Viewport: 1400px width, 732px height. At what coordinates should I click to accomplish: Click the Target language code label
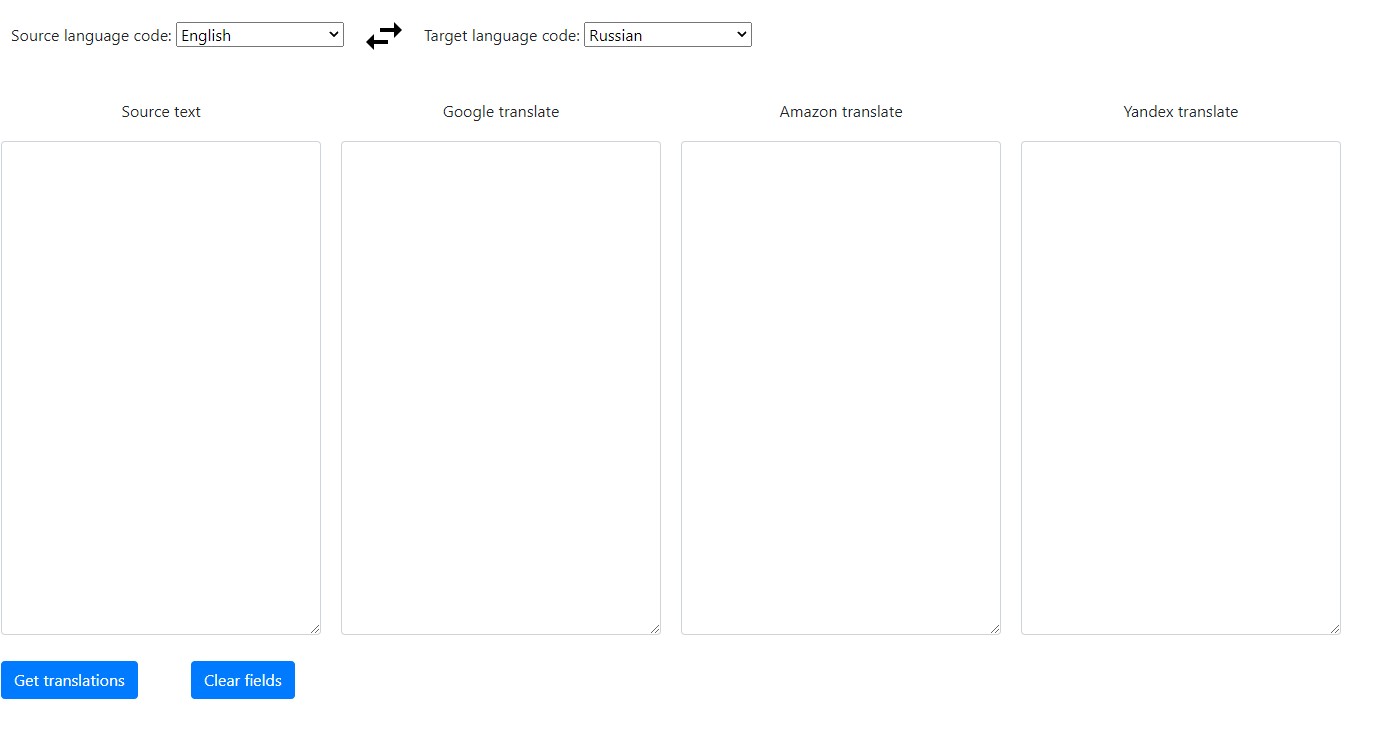pyautogui.click(x=501, y=36)
